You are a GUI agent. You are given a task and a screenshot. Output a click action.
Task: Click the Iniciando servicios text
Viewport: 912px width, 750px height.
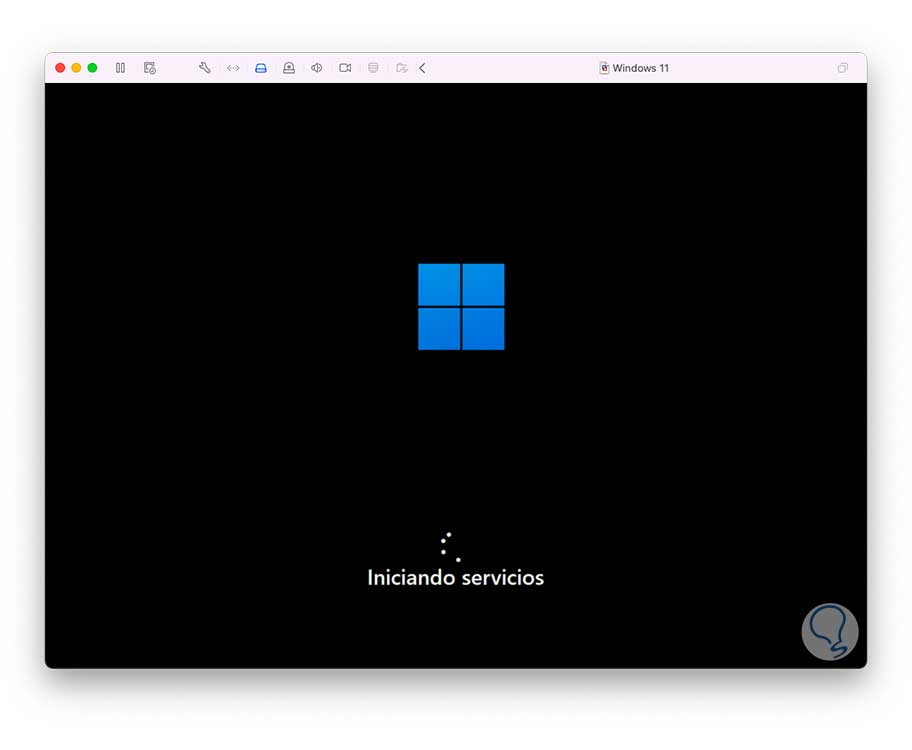coord(455,578)
